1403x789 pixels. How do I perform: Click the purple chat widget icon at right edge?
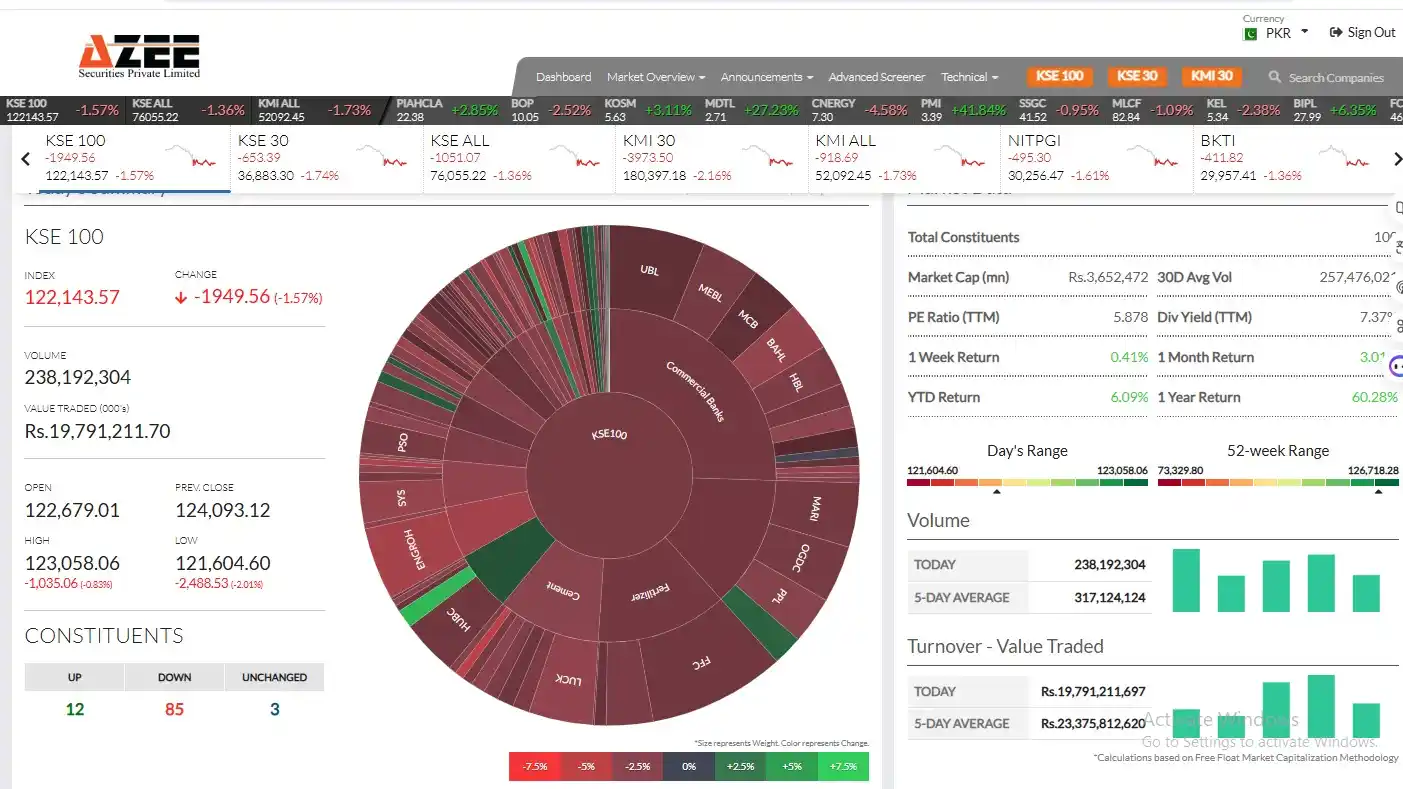[1396, 366]
